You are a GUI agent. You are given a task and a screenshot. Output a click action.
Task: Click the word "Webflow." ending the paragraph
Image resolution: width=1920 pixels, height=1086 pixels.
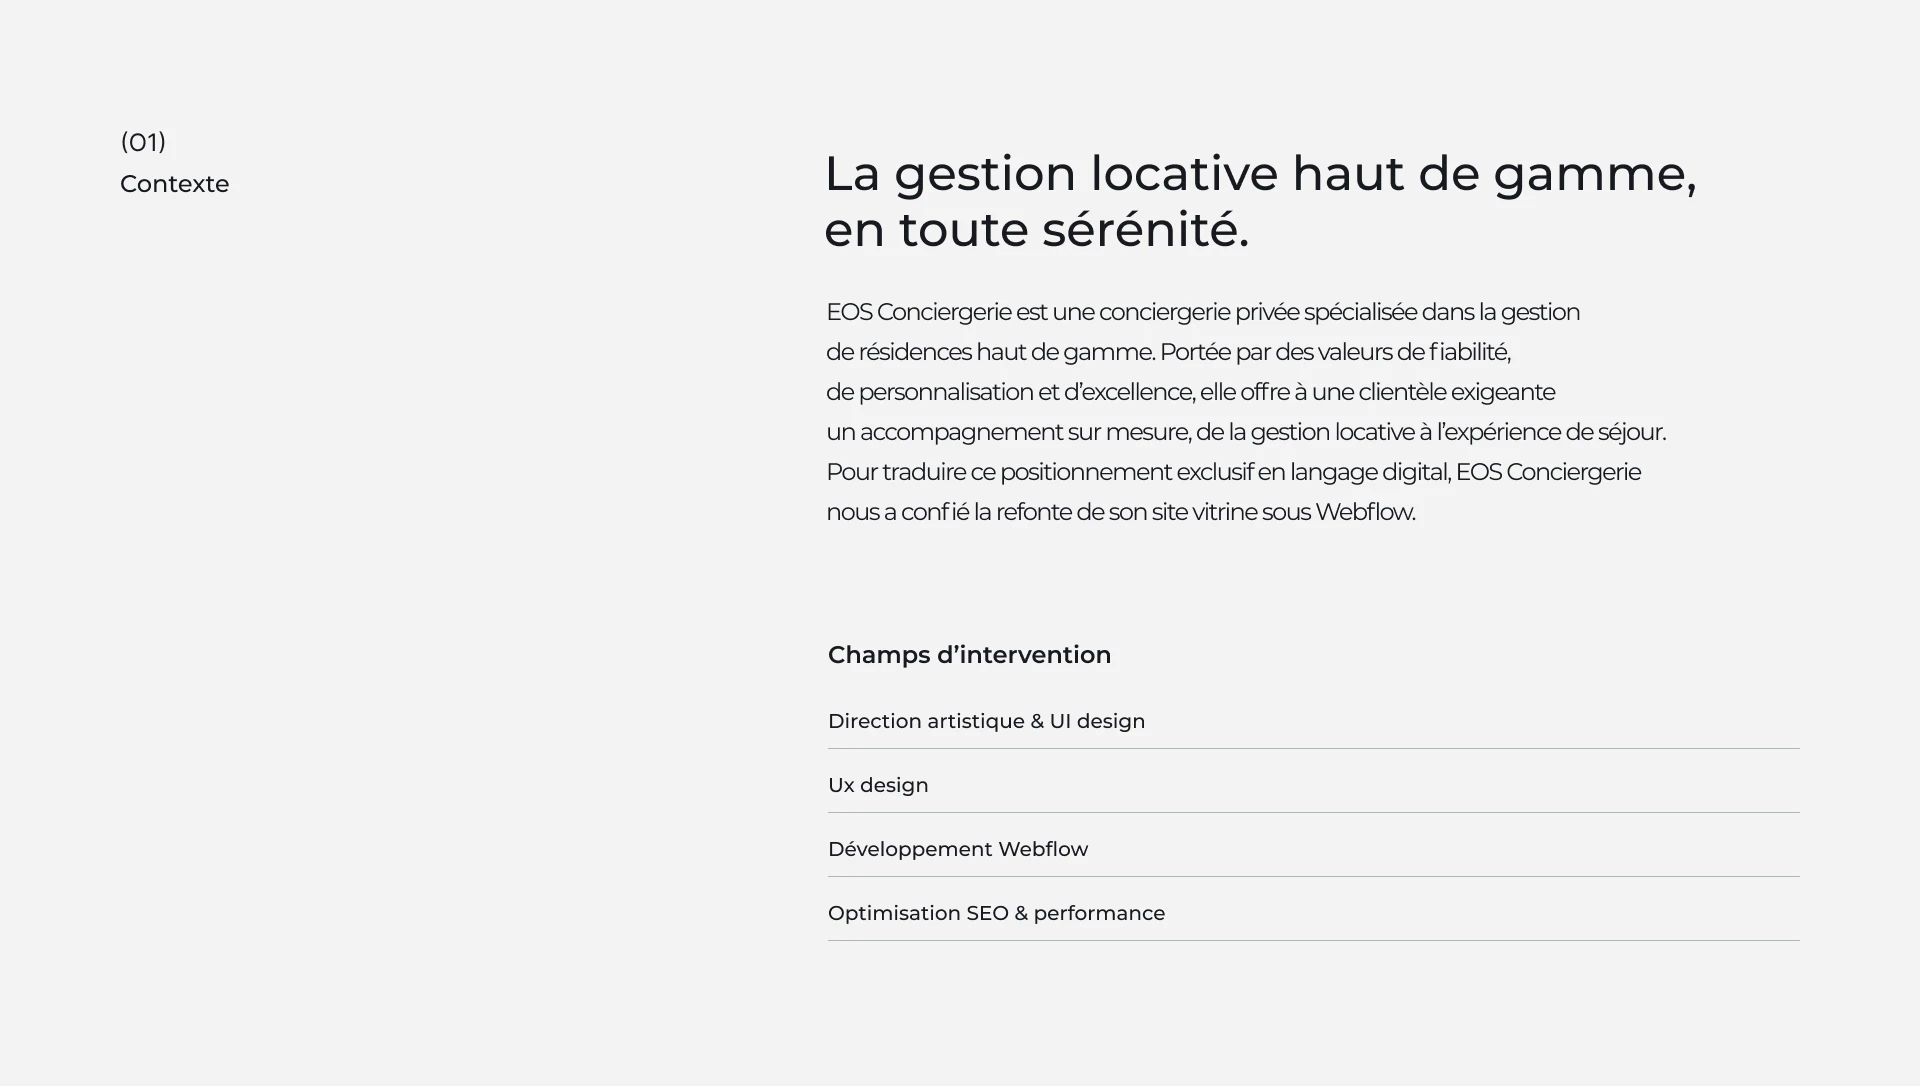pyautogui.click(x=1365, y=512)
